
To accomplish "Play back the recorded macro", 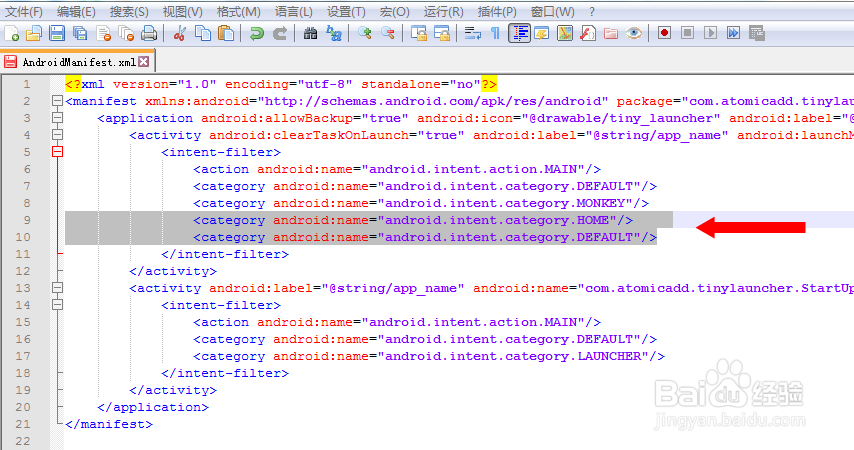I will [x=710, y=33].
